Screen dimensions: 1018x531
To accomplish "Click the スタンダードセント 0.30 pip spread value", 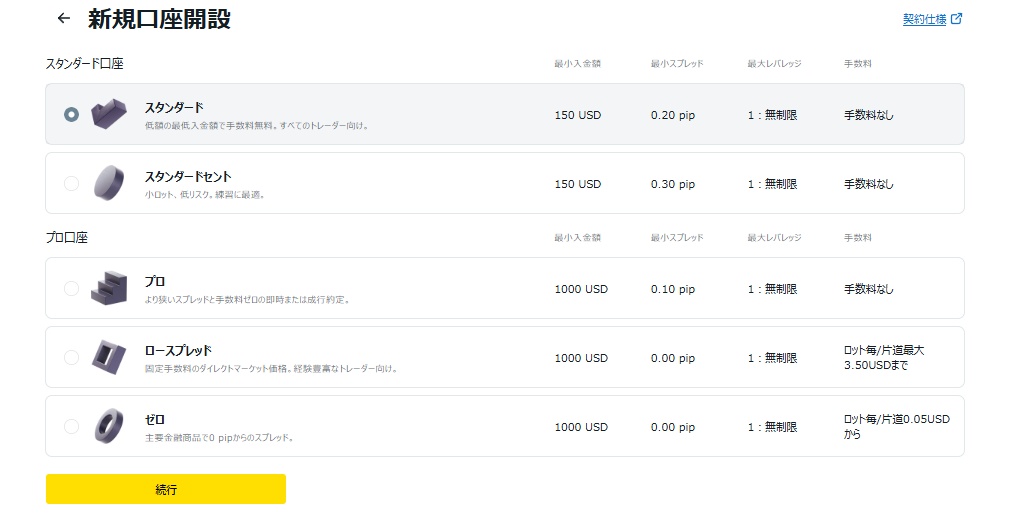I will 672,184.
